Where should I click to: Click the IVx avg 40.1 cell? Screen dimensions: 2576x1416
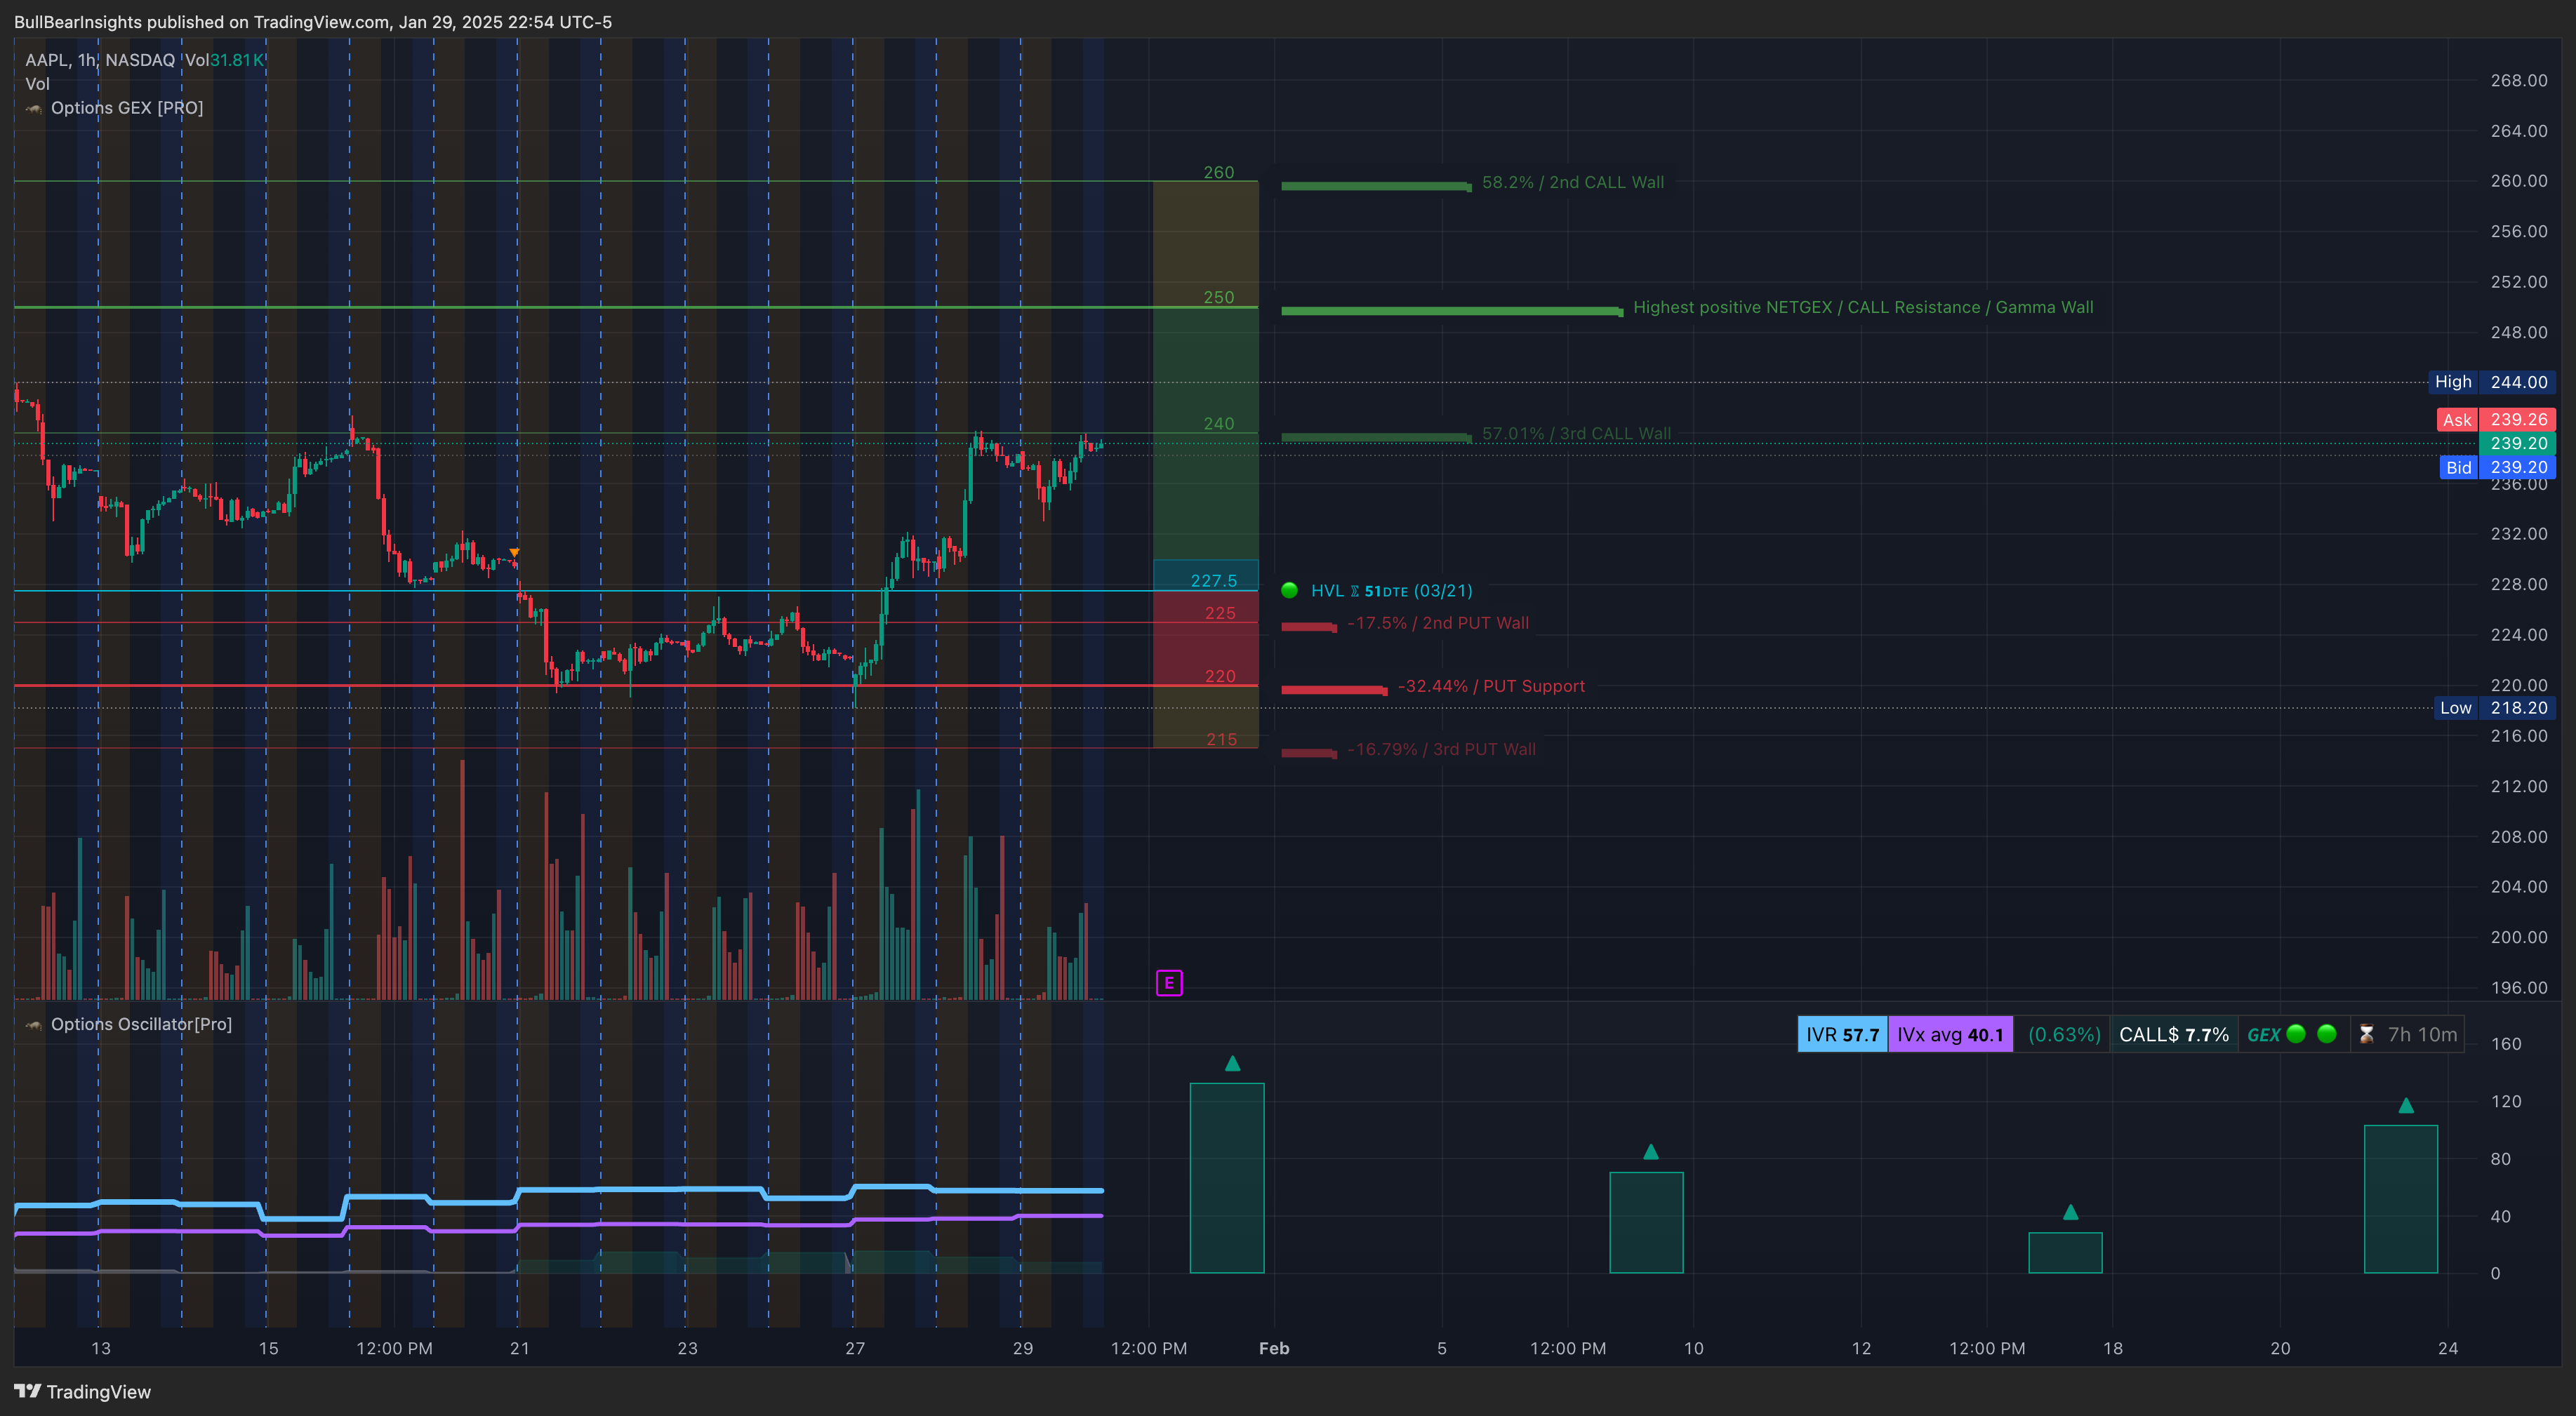(1950, 1035)
